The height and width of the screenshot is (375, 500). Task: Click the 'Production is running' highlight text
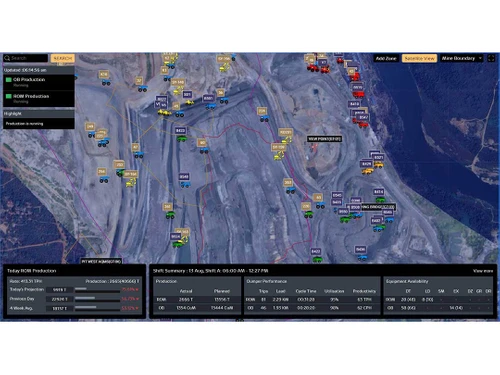point(24,124)
